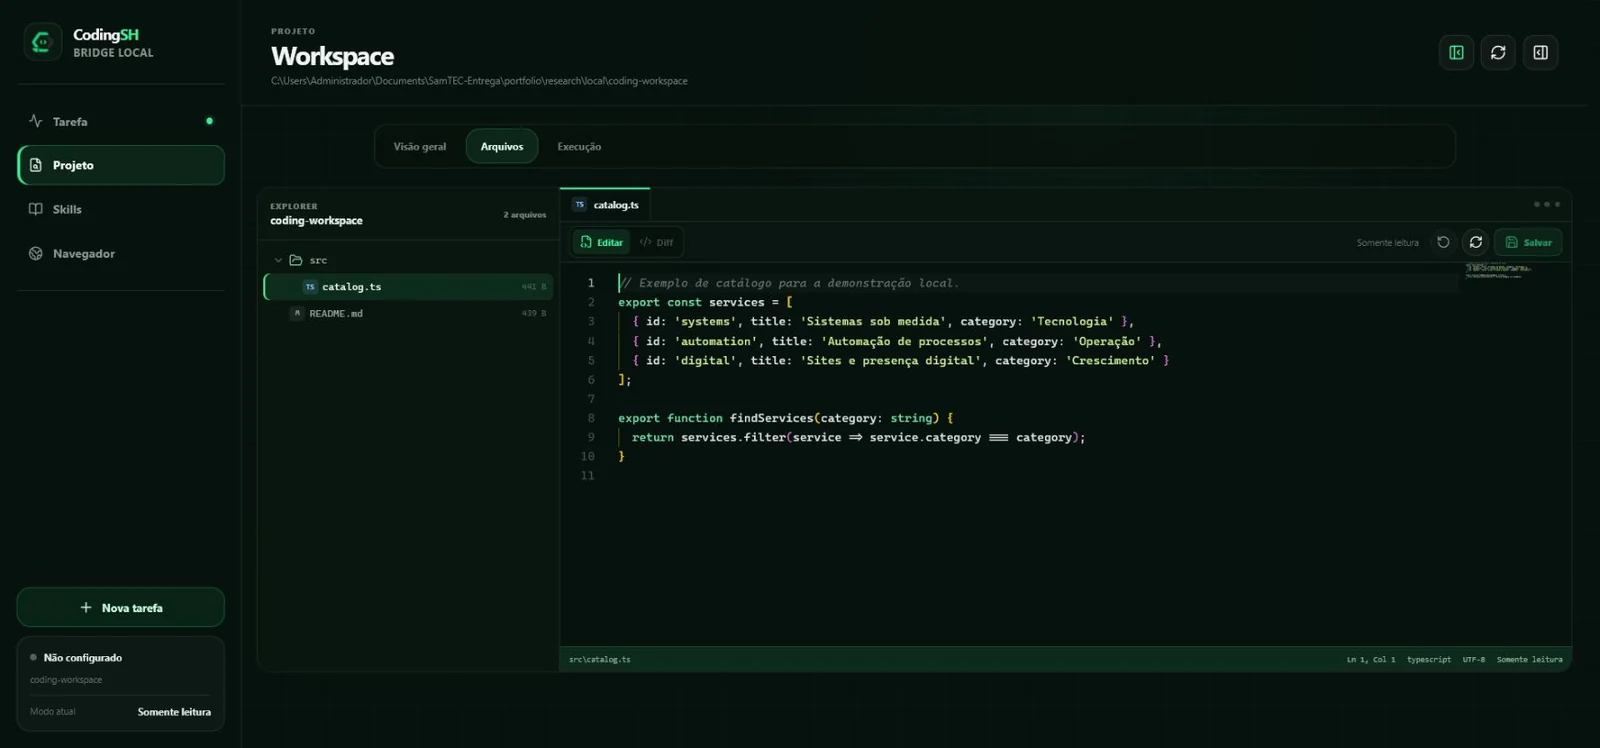This screenshot has width=1600, height=748.
Task: Open the Tarefa sidebar item
Action: click(120, 121)
